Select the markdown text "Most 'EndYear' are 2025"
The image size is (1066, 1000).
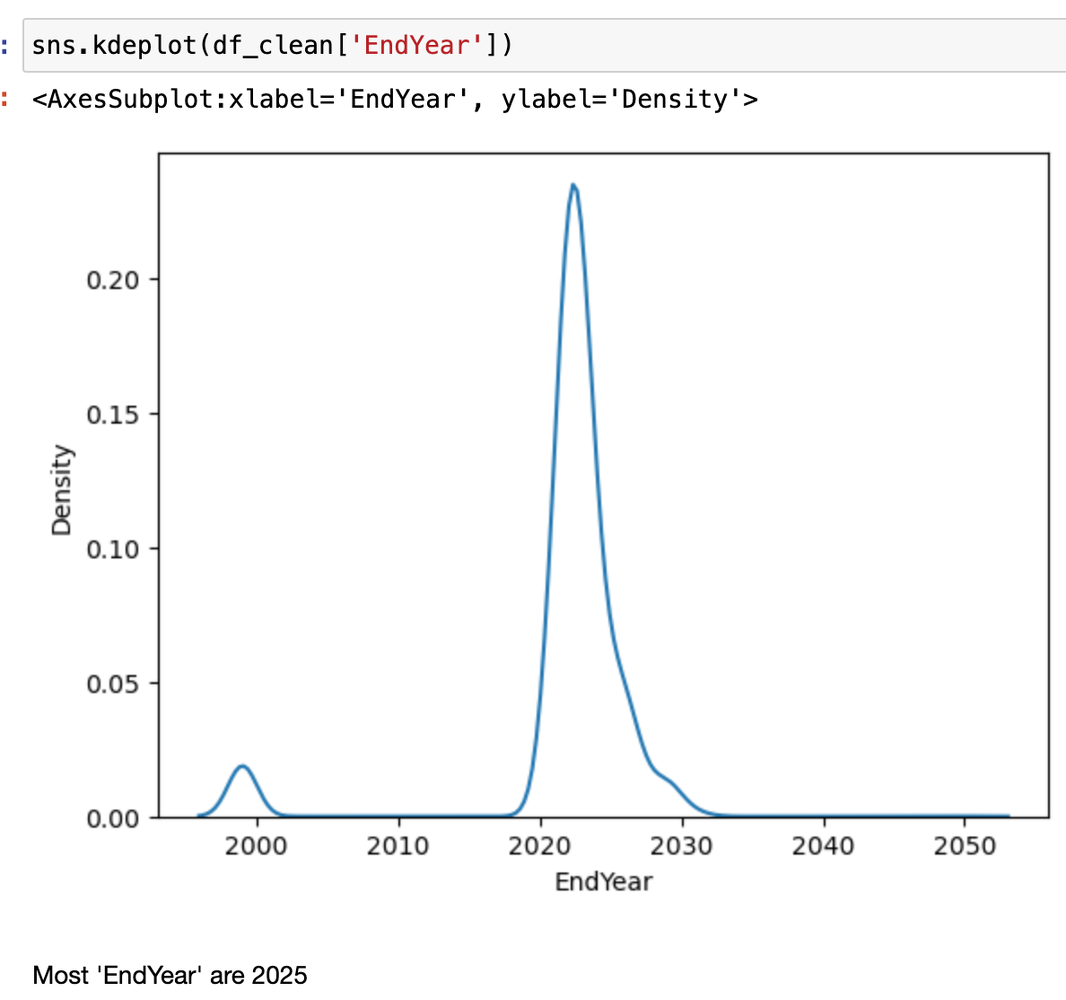click(x=170, y=975)
